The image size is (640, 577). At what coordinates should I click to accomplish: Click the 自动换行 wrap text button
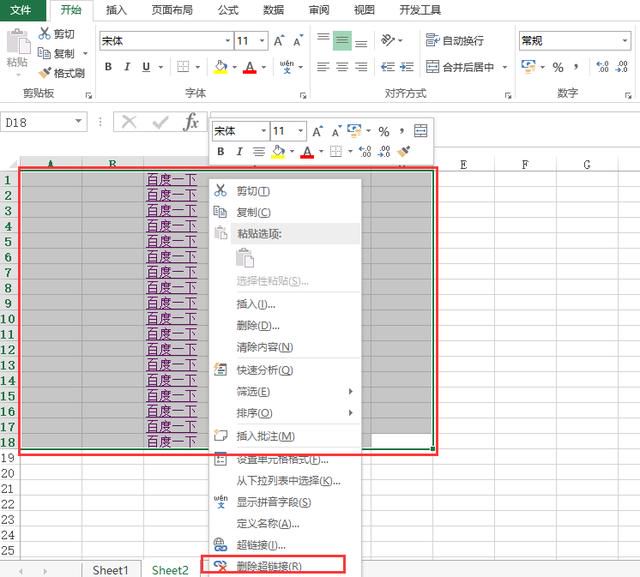(x=455, y=40)
